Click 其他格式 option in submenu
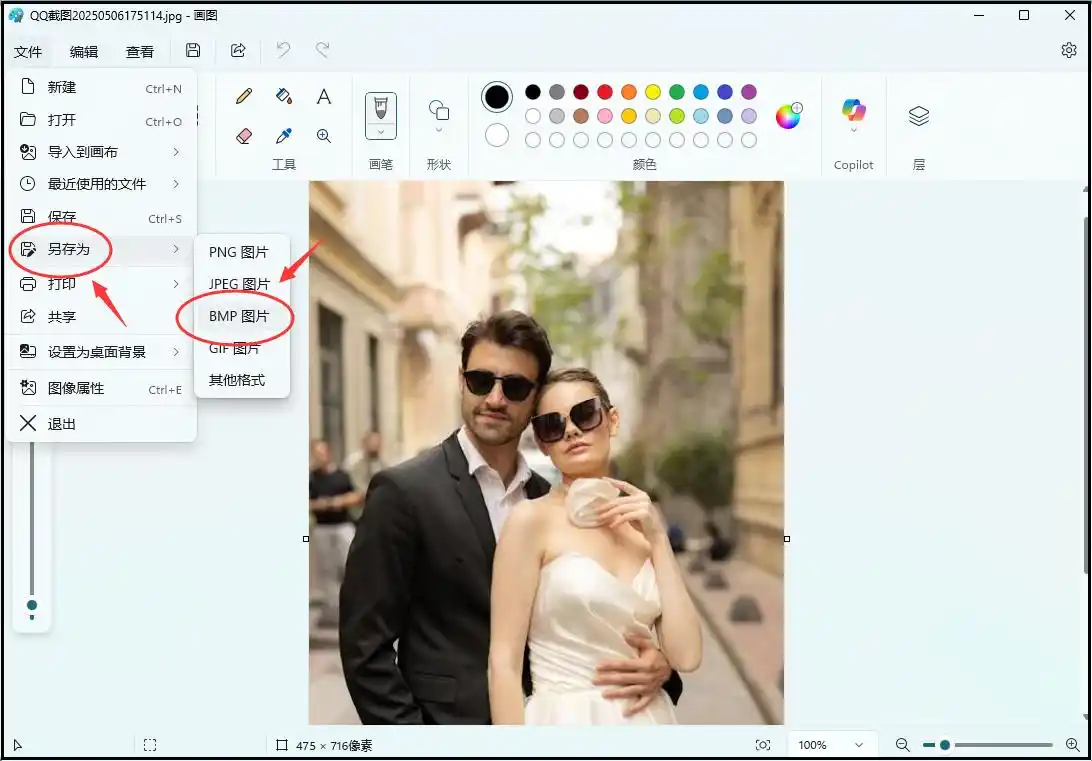 coord(237,380)
